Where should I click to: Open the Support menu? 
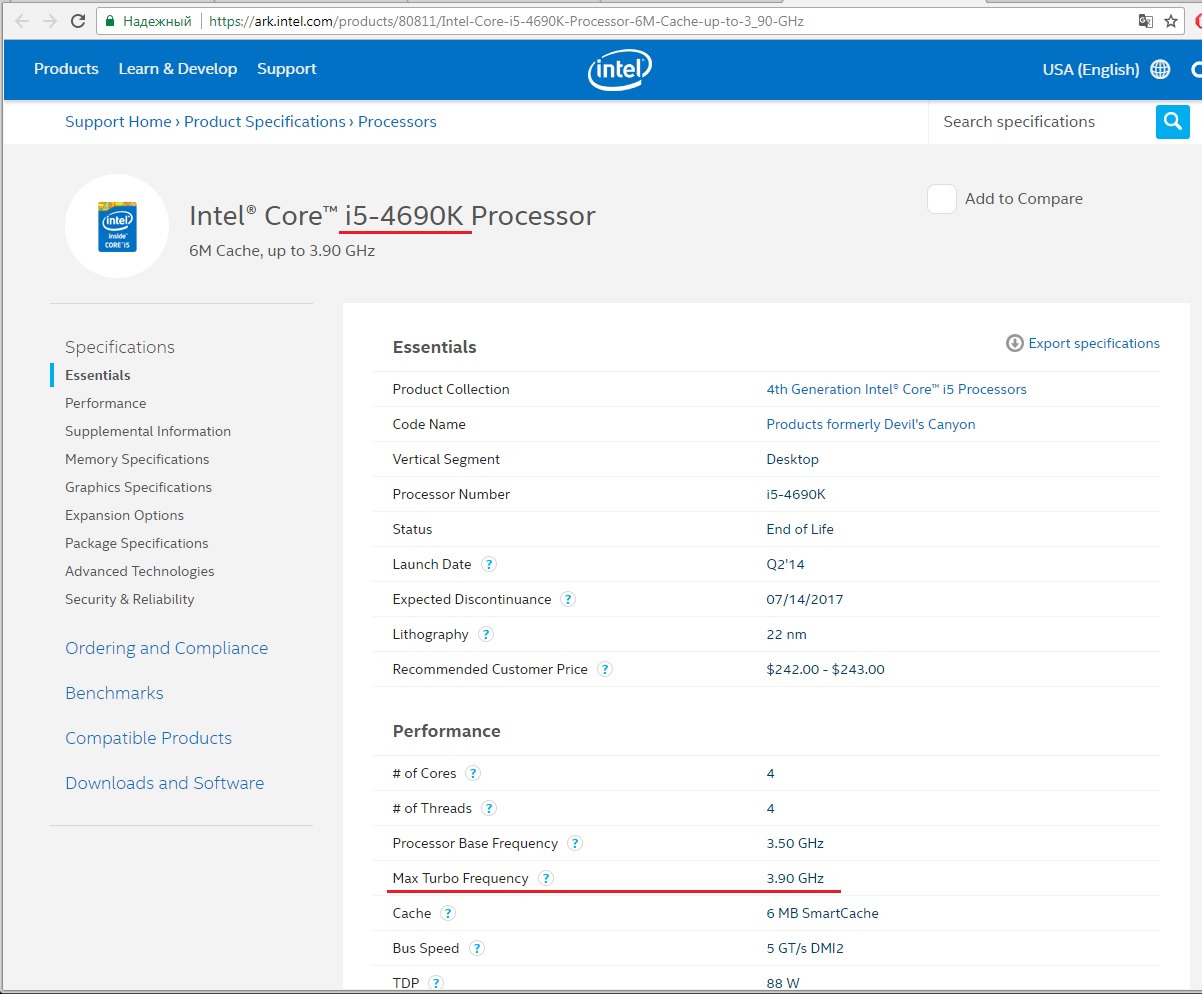(286, 69)
